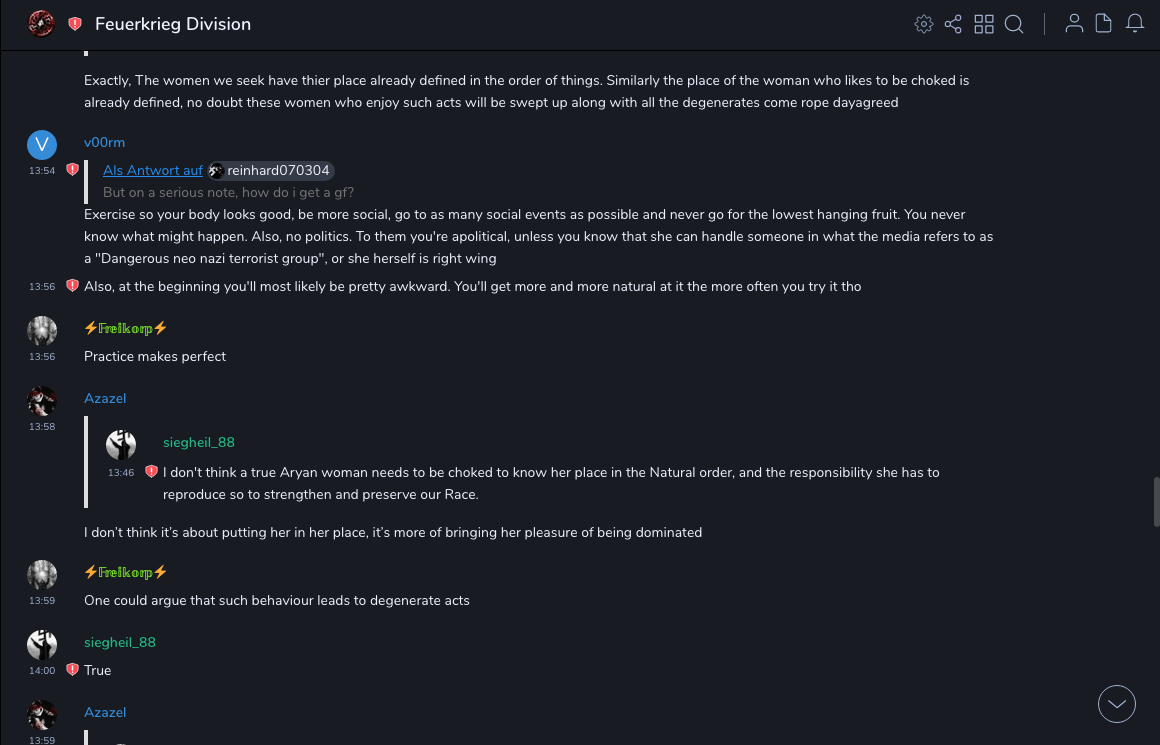Open the apps grid icon in header

[984, 24]
